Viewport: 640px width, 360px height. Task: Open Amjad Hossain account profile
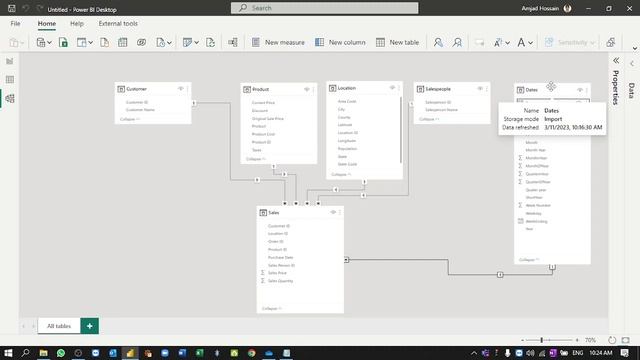[546, 8]
